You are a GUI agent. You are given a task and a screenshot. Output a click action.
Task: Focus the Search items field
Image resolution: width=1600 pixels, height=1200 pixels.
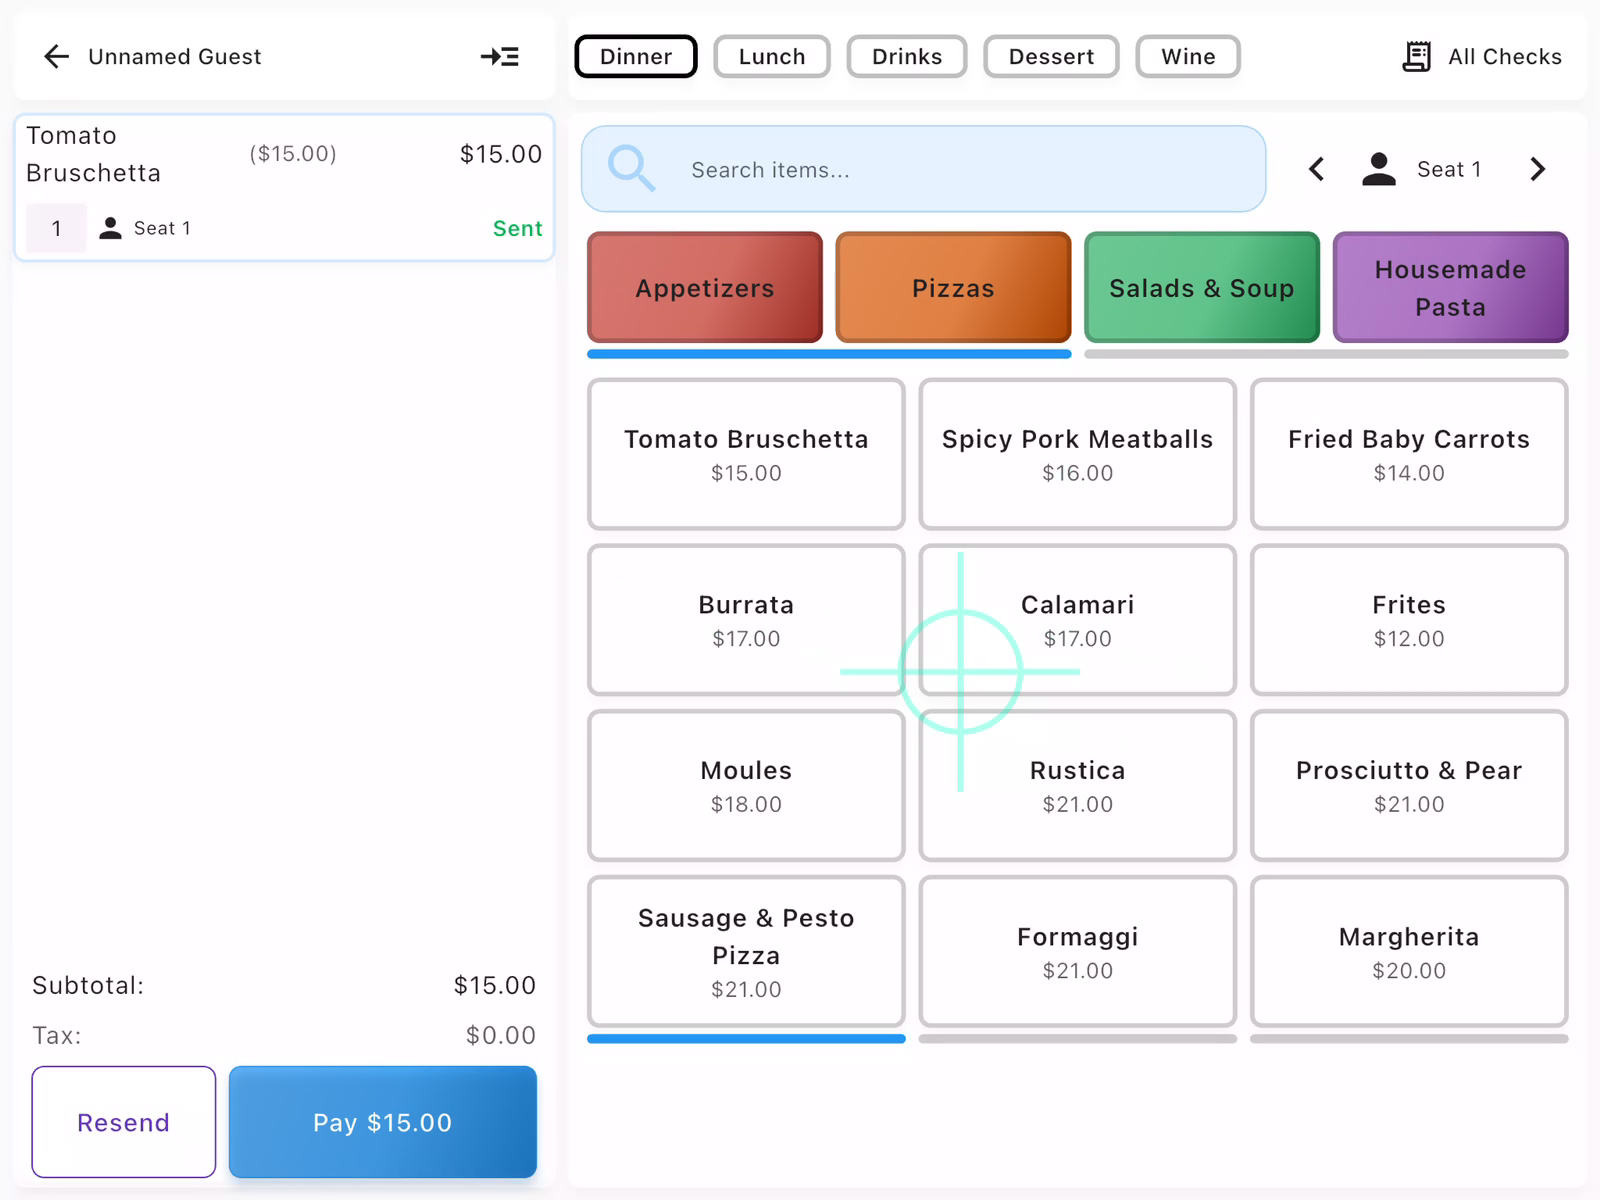point(960,170)
